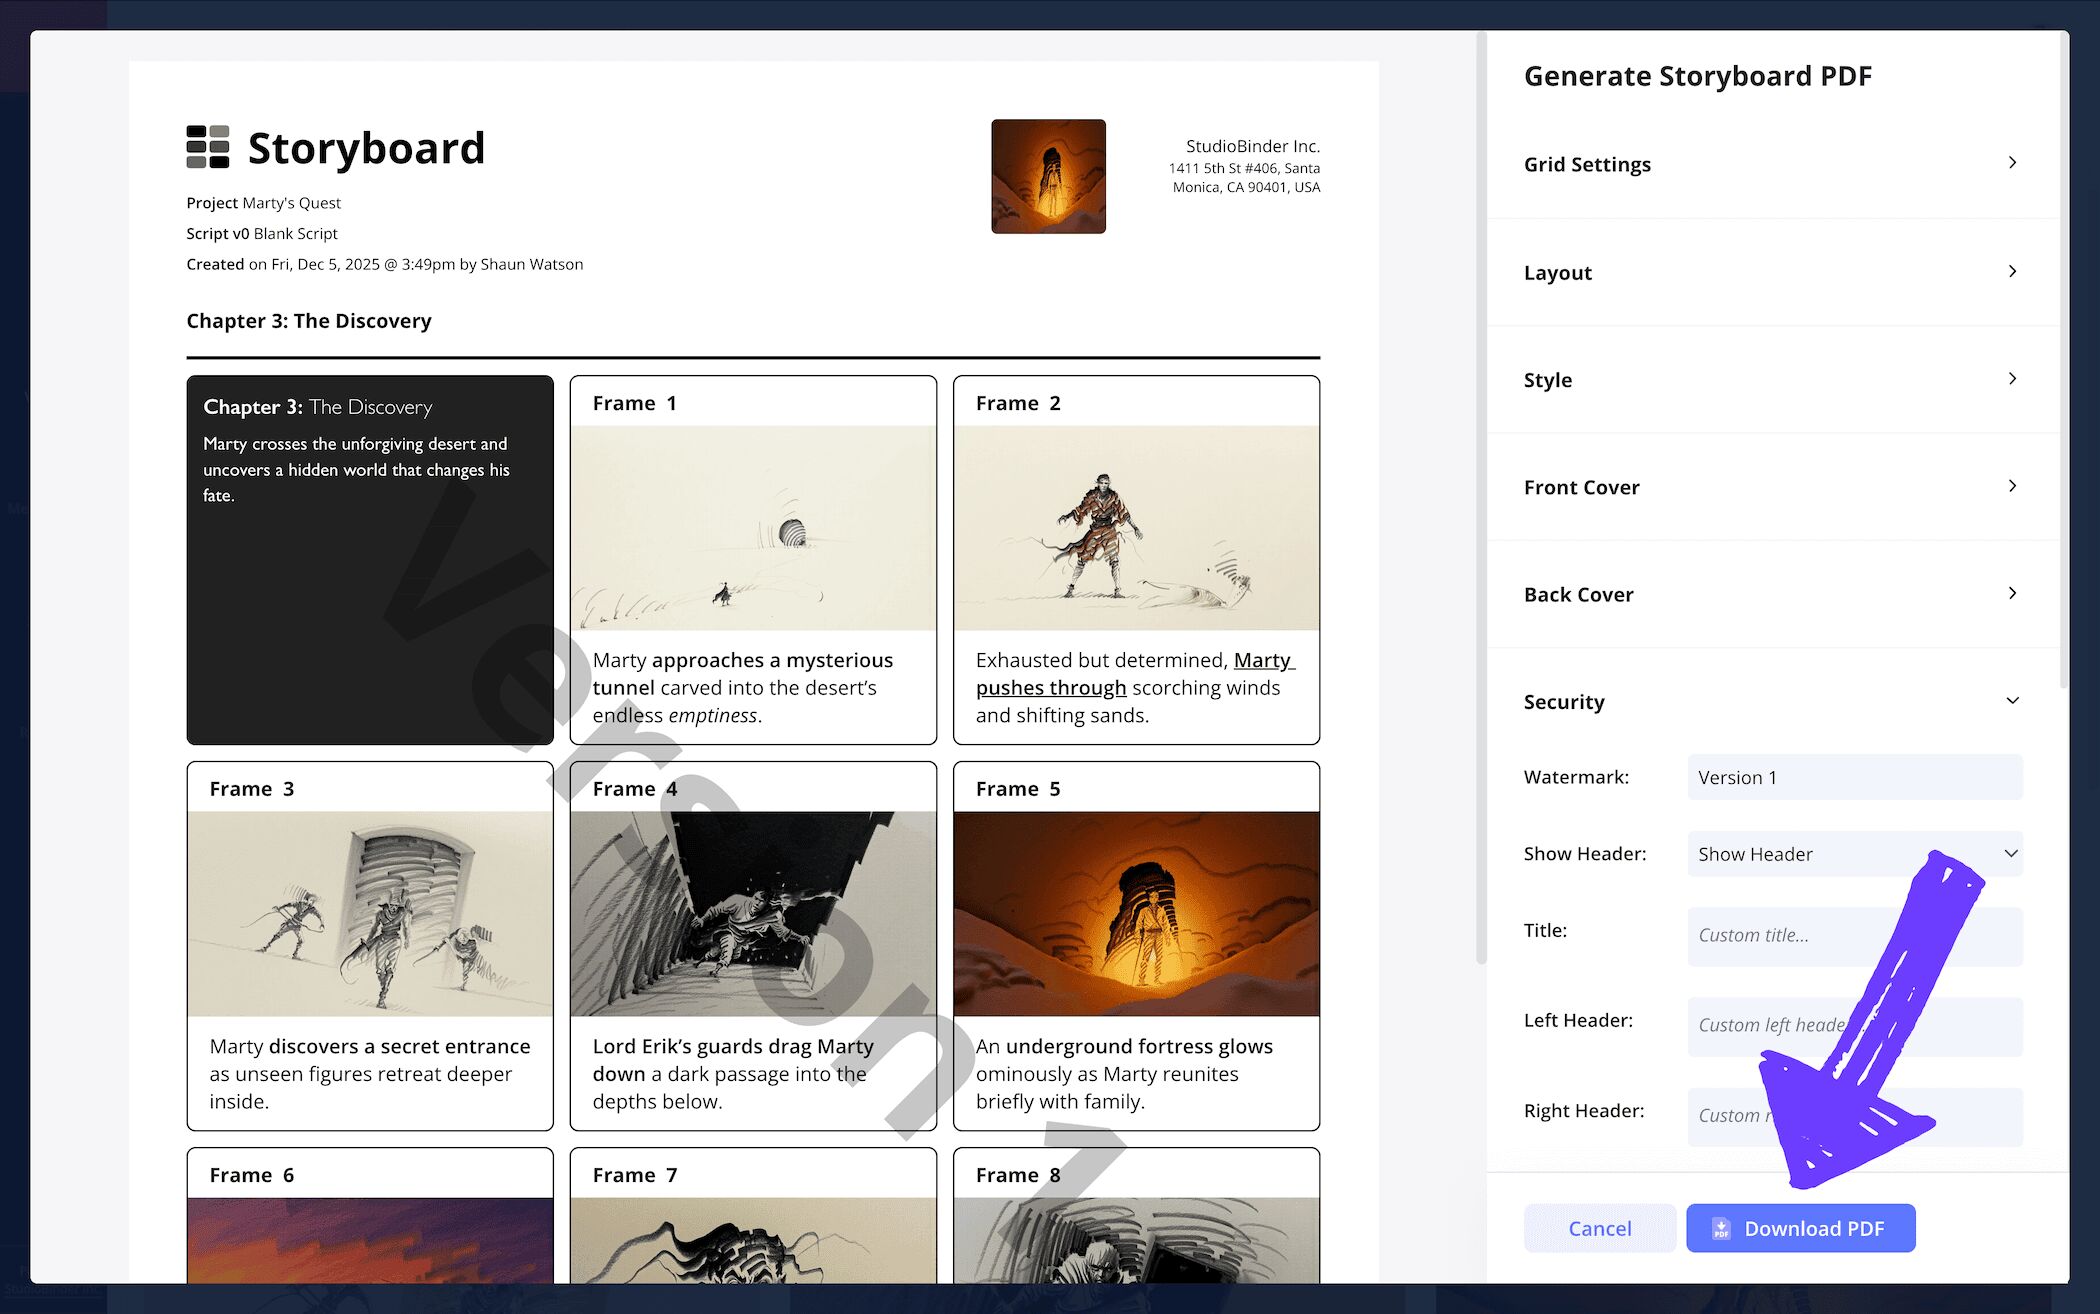Open the StudioBinder company logo image

[1048, 176]
